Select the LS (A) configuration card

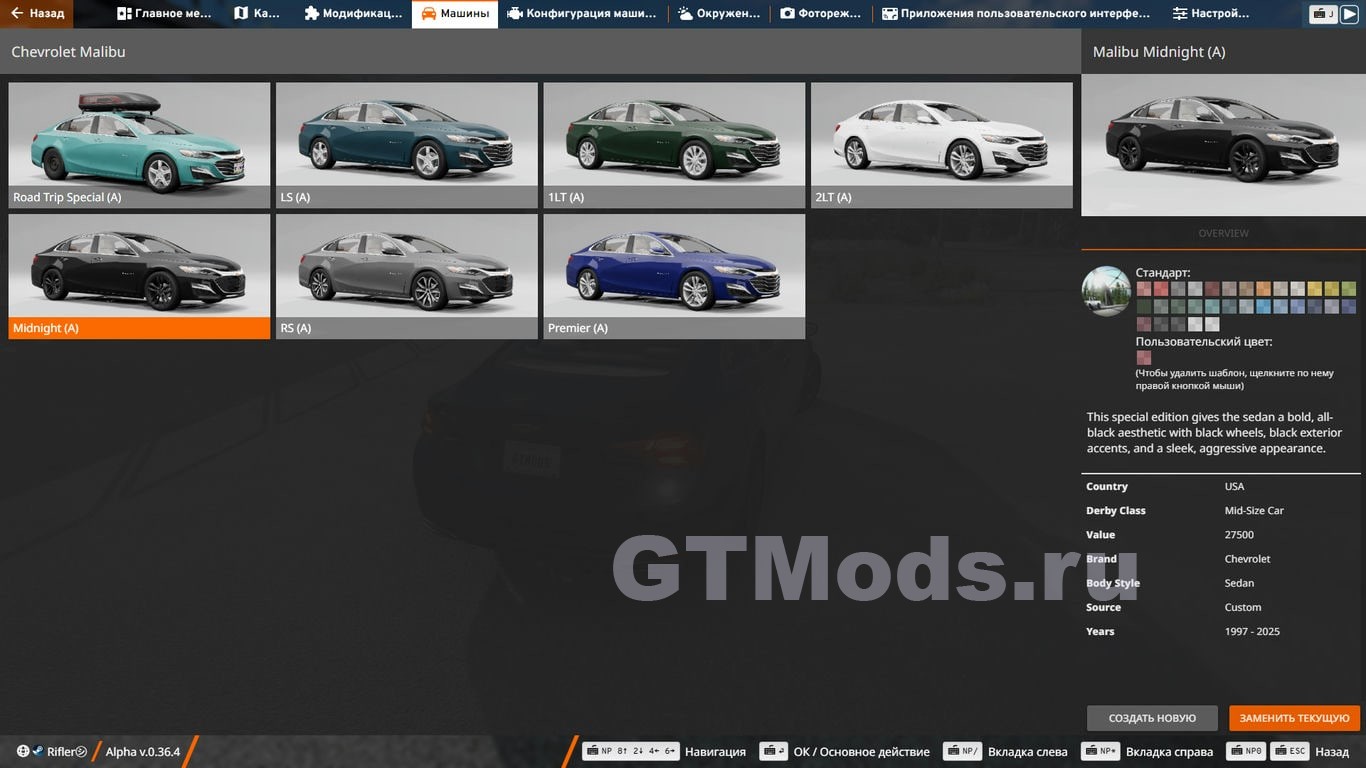coord(407,145)
